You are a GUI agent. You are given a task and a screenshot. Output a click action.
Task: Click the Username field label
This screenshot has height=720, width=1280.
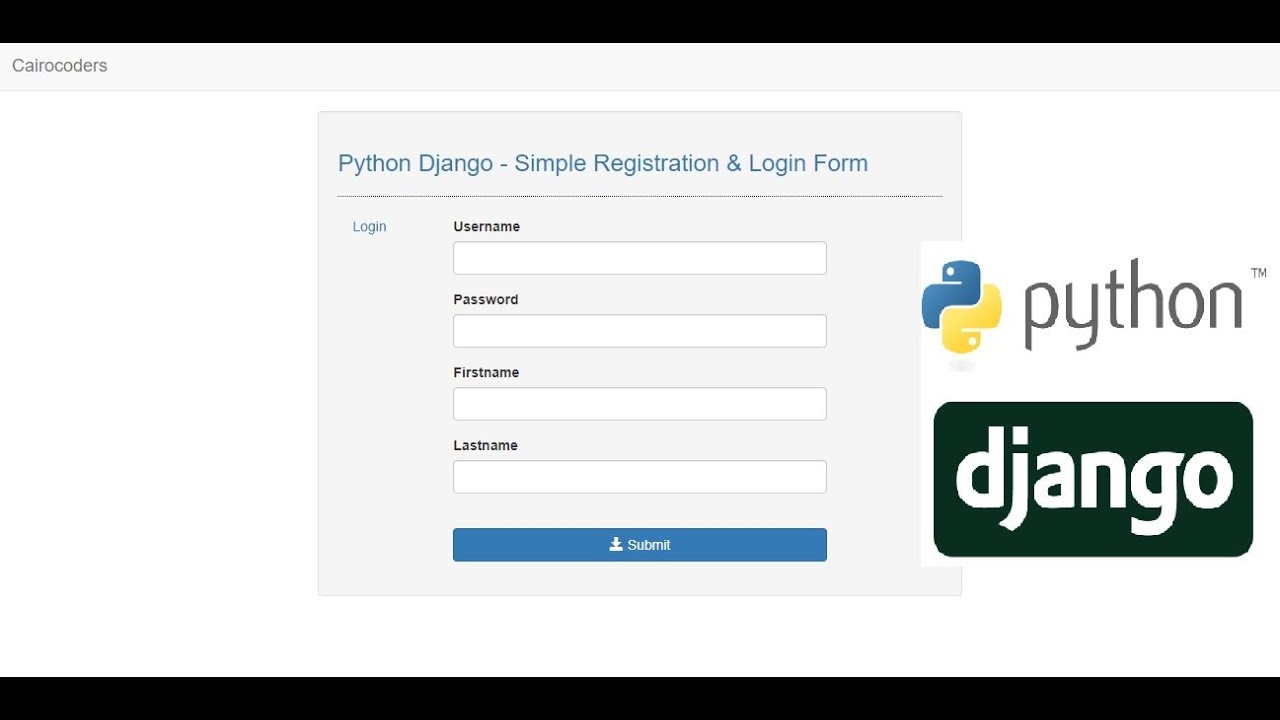pyautogui.click(x=487, y=227)
